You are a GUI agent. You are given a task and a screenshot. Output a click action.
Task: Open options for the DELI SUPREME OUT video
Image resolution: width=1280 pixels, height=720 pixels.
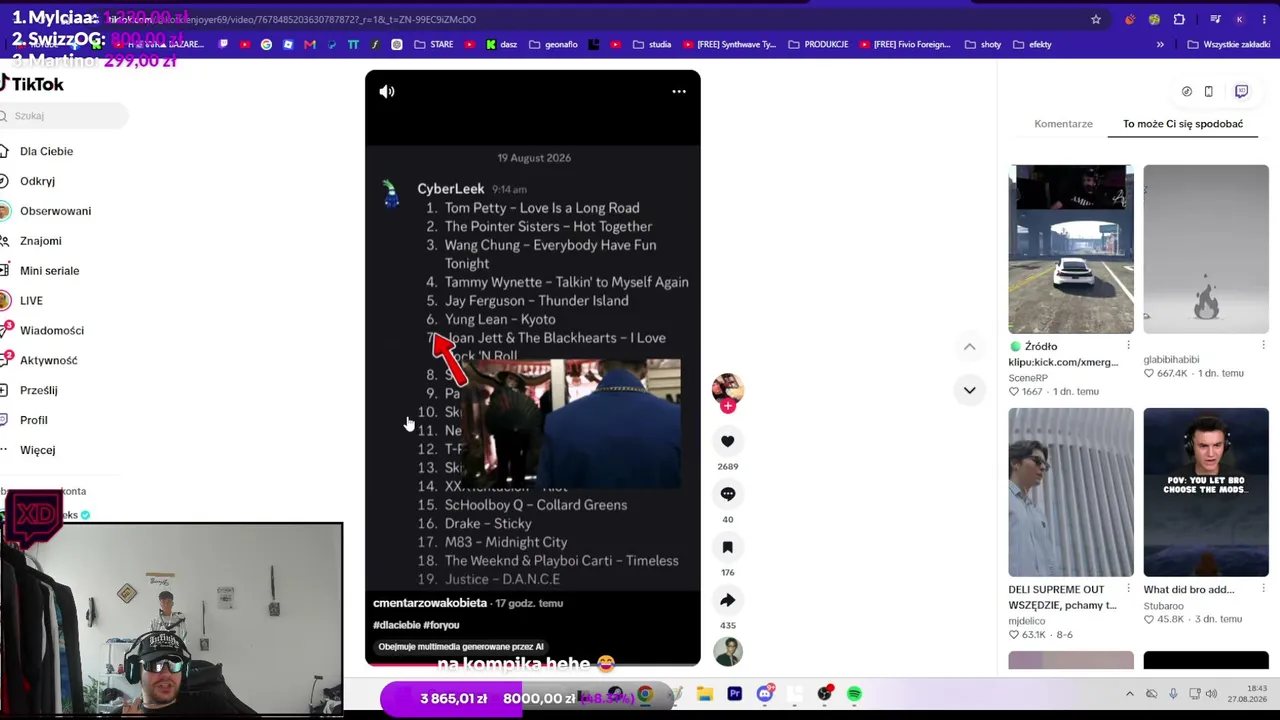click(1128, 589)
